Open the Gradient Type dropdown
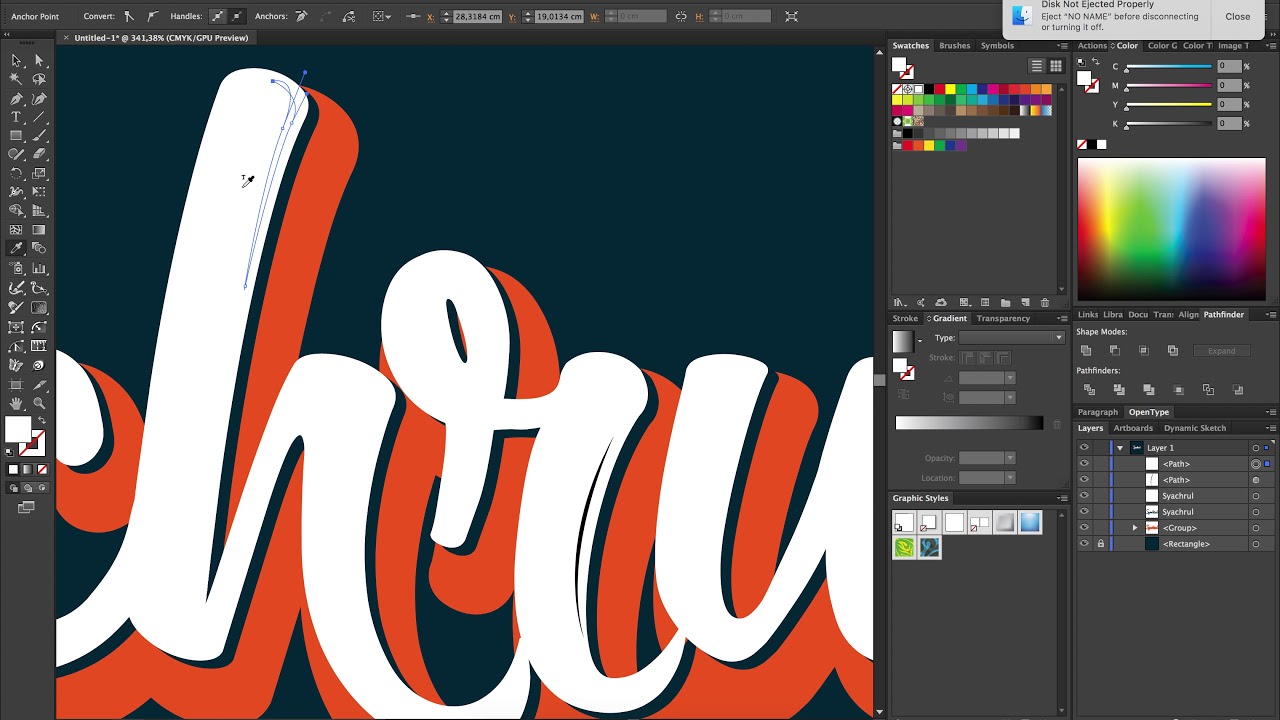 tap(1011, 338)
